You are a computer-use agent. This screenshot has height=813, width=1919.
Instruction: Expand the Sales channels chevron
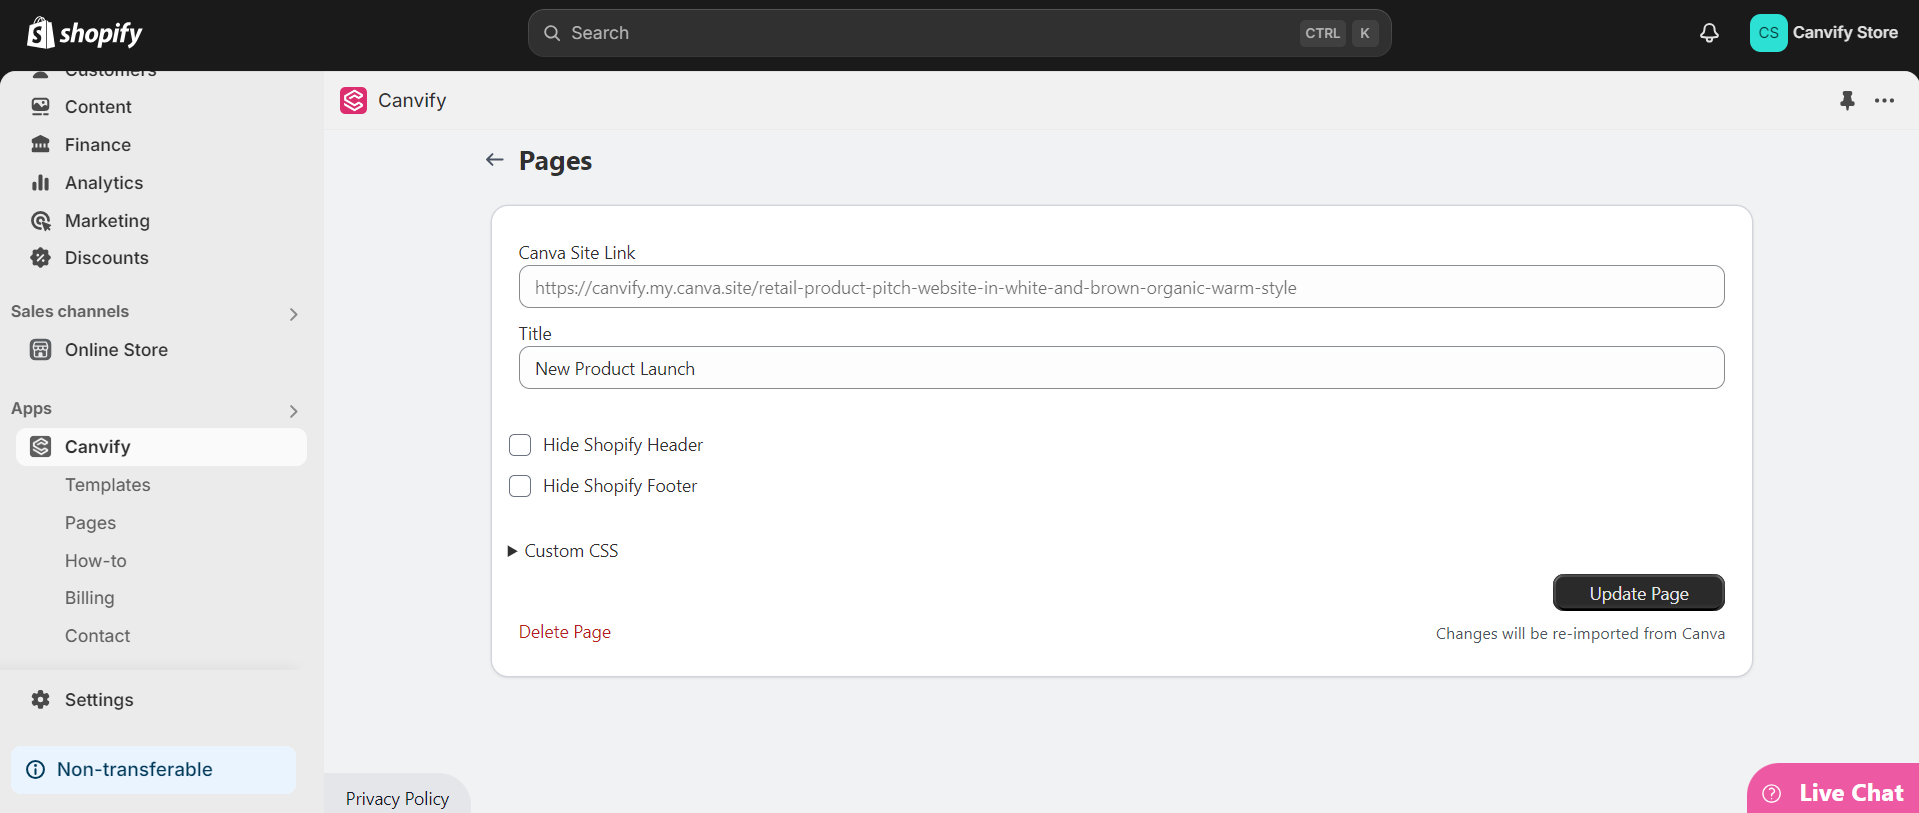[x=293, y=314]
